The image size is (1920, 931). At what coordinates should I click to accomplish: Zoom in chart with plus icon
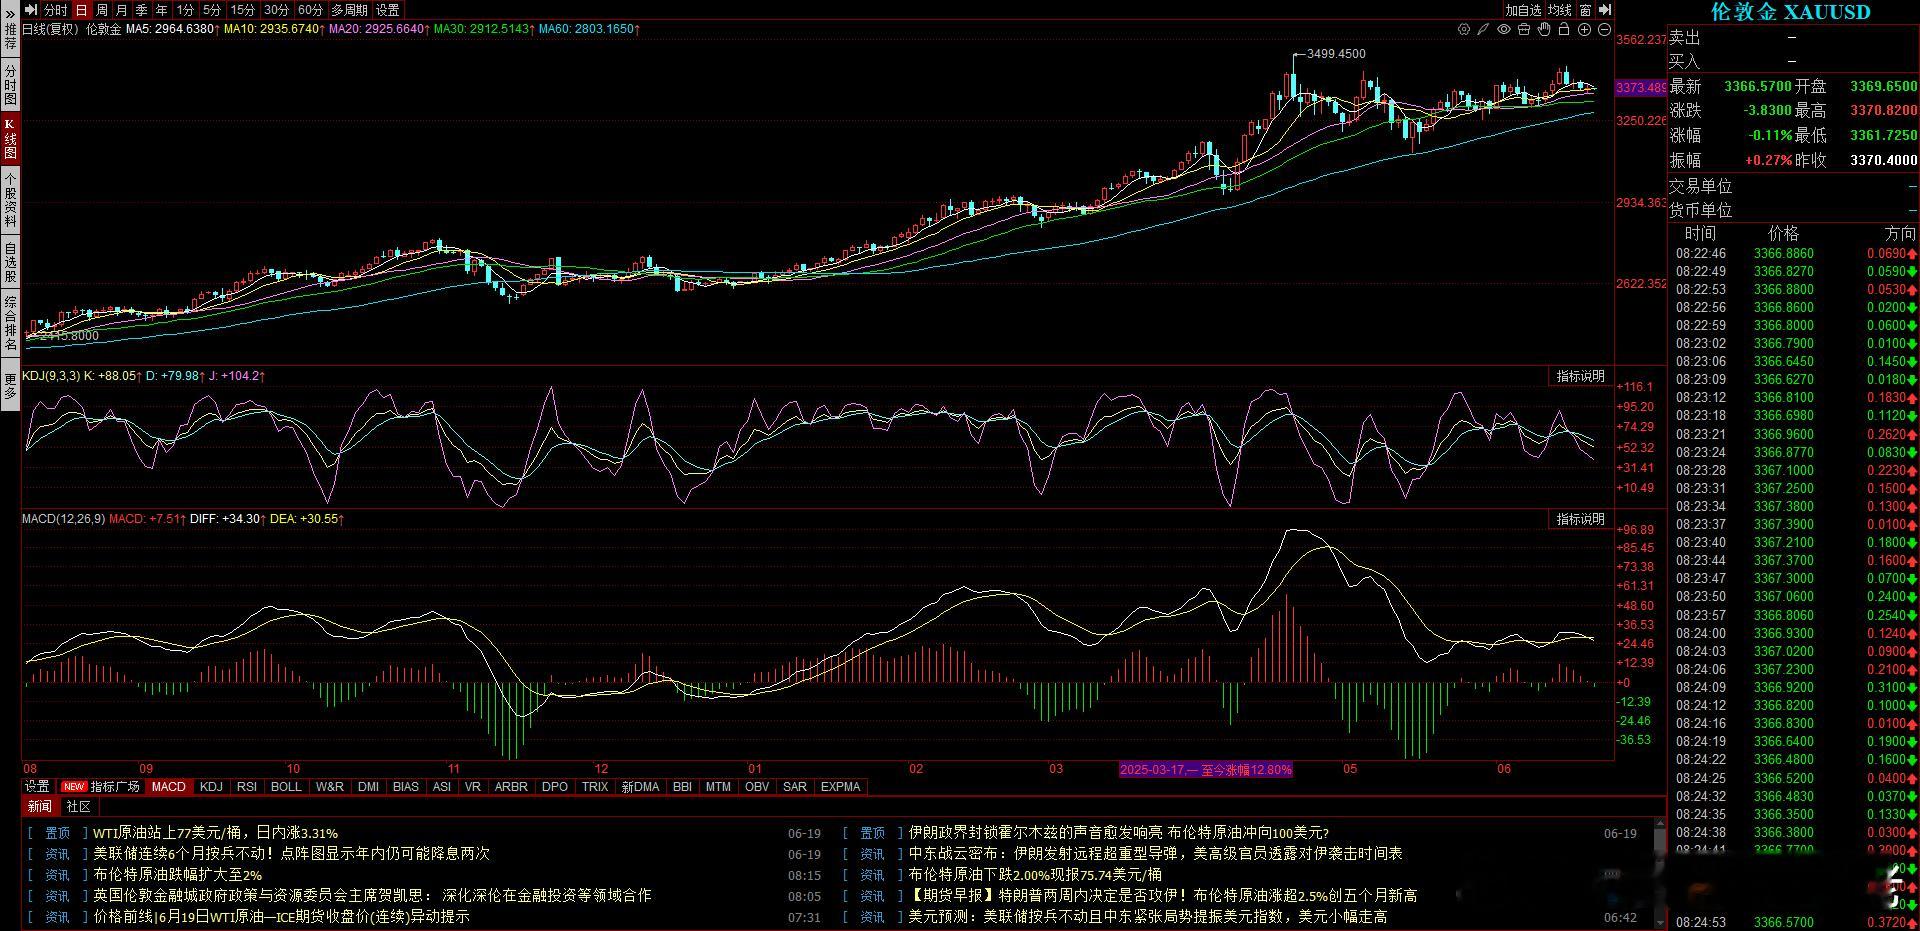[x=1584, y=30]
